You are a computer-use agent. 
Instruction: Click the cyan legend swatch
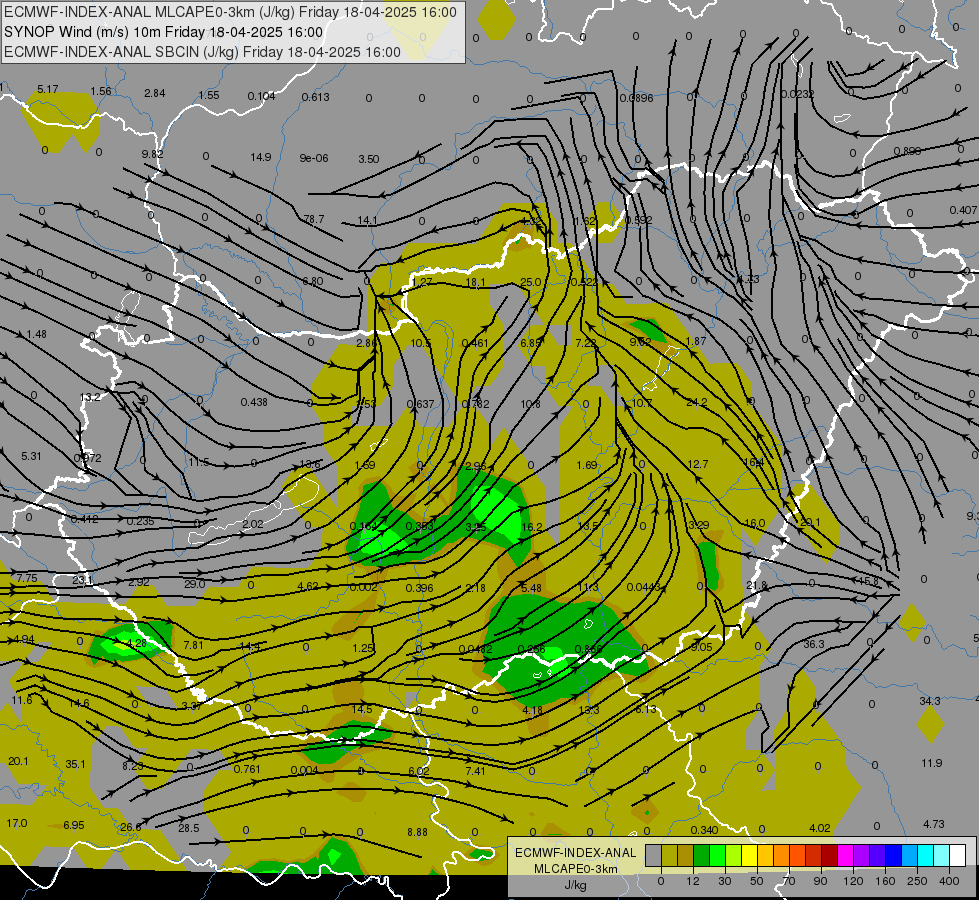(925, 855)
